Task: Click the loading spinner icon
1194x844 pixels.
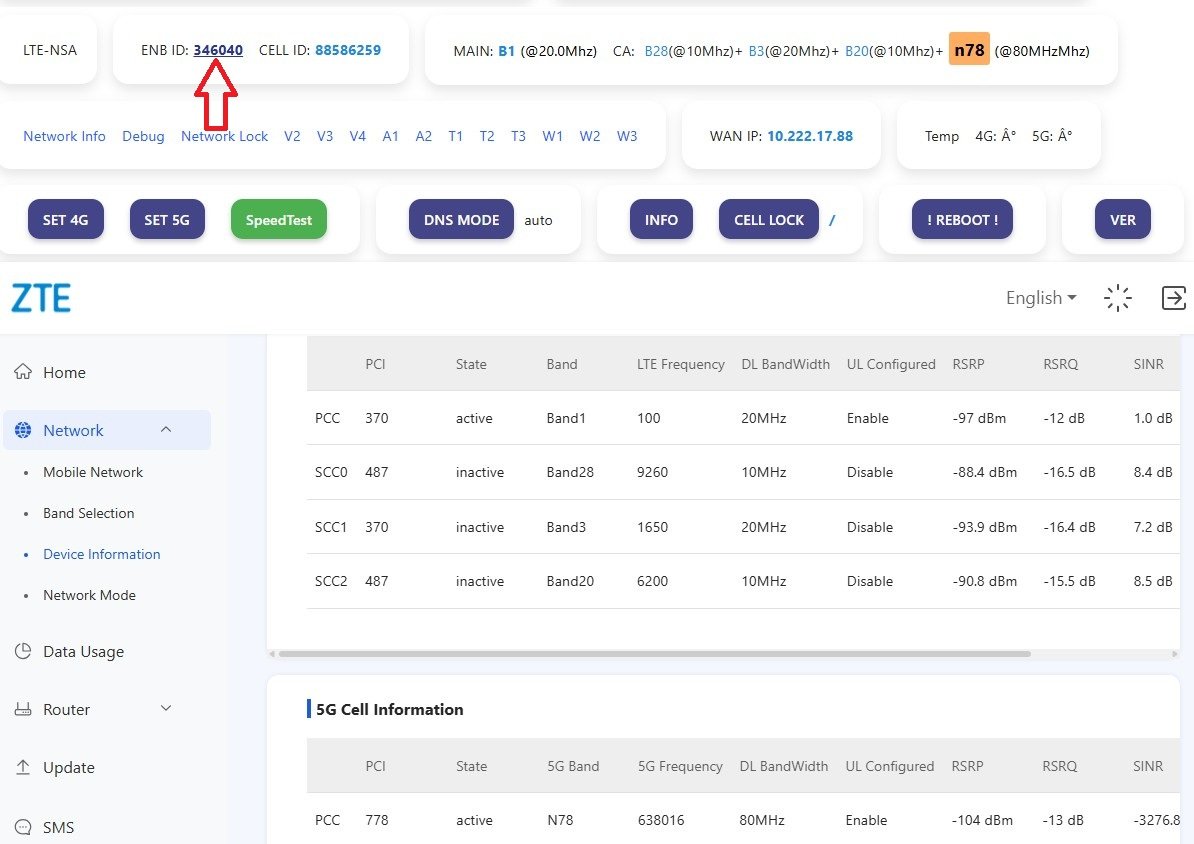Action: pyautogui.click(x=1117, y=298)
